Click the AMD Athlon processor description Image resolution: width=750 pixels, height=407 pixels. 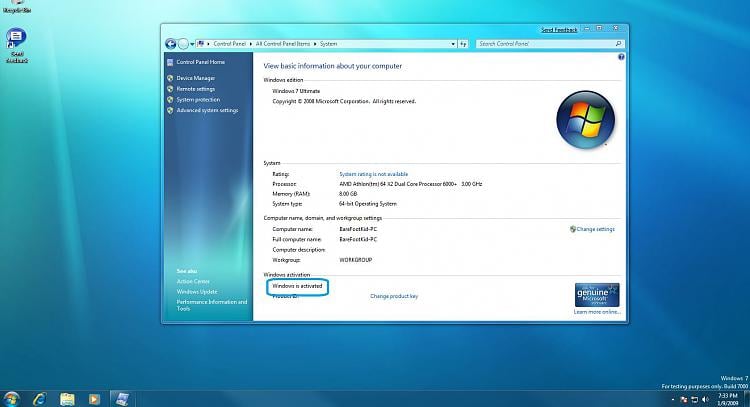point(410,184)
